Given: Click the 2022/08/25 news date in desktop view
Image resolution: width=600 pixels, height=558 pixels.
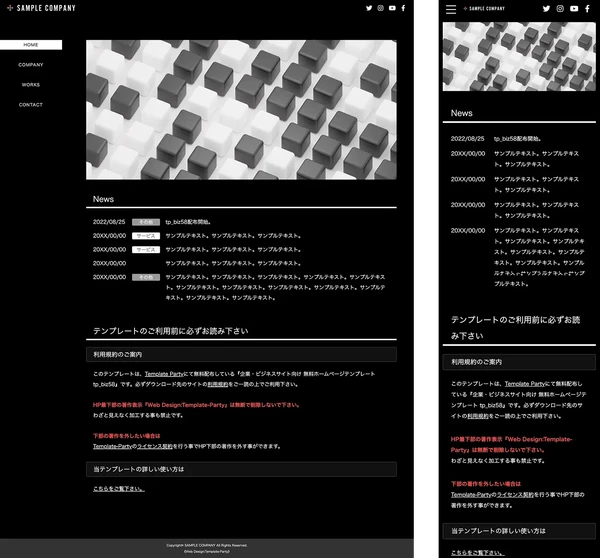Looking at the screenshot, I should pos(109,222).
